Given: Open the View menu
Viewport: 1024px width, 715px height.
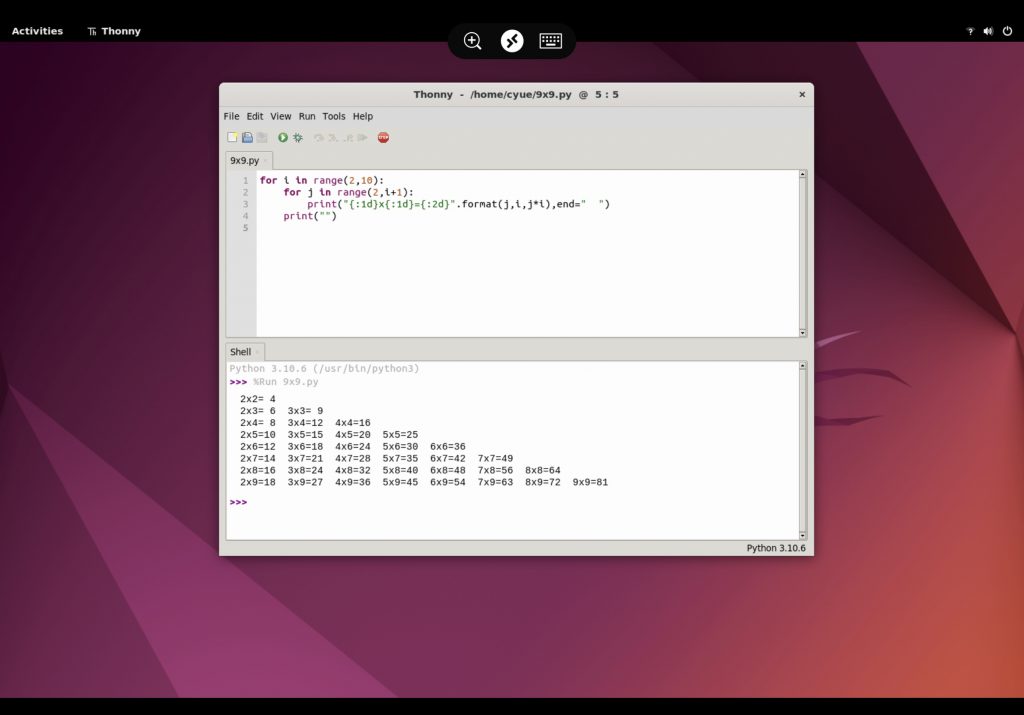Looking at the screenshot, I should 281,116.
